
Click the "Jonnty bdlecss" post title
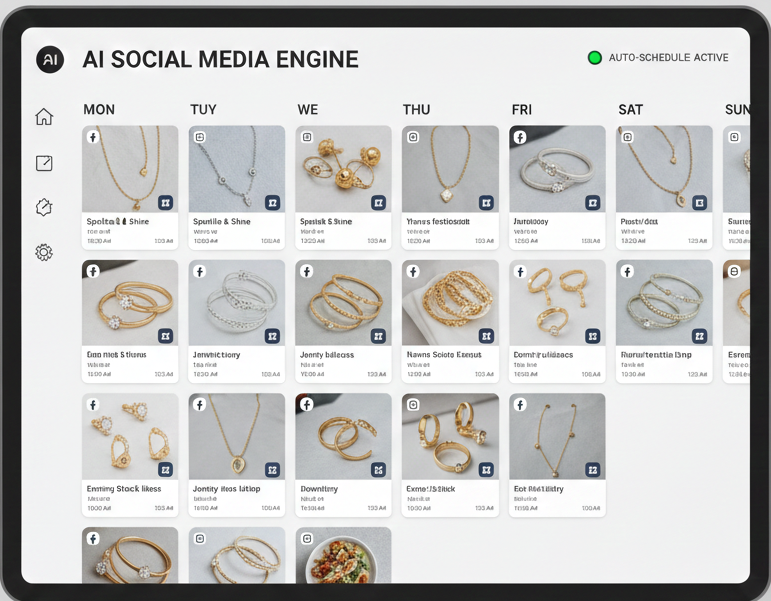327,355
